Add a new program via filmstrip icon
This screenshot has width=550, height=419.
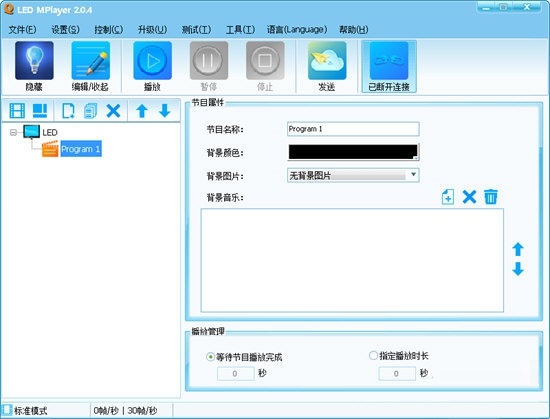pos(17,111)
